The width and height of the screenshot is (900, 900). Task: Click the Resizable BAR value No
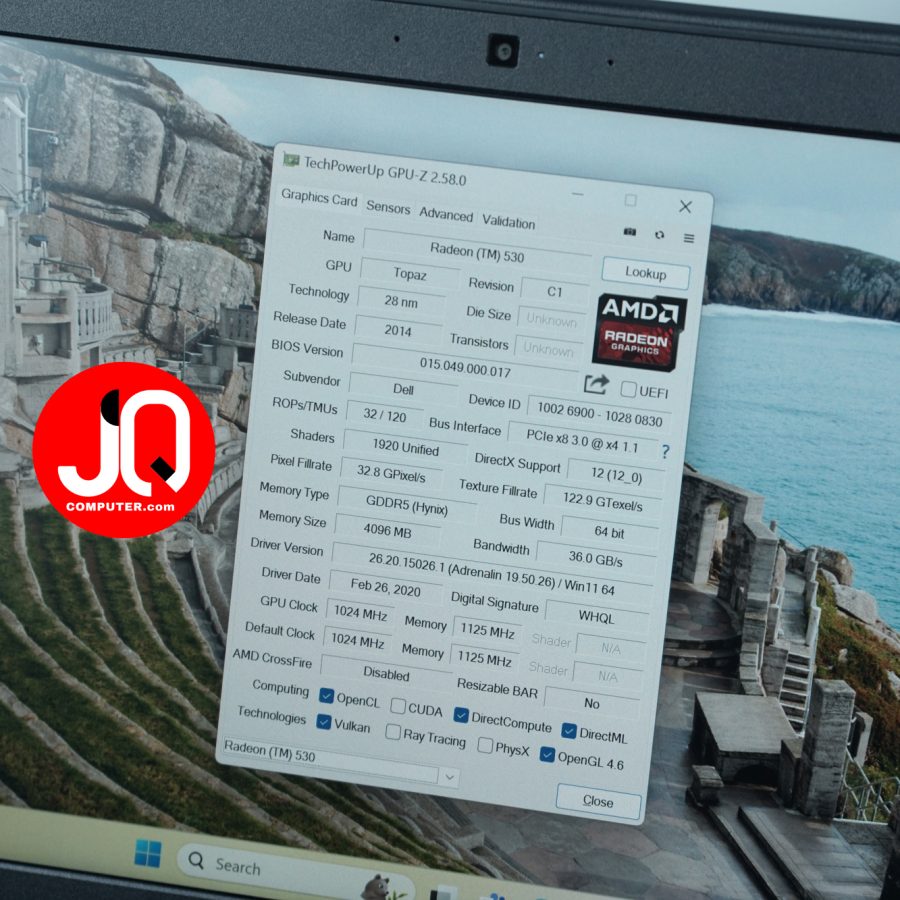(592, 703)
